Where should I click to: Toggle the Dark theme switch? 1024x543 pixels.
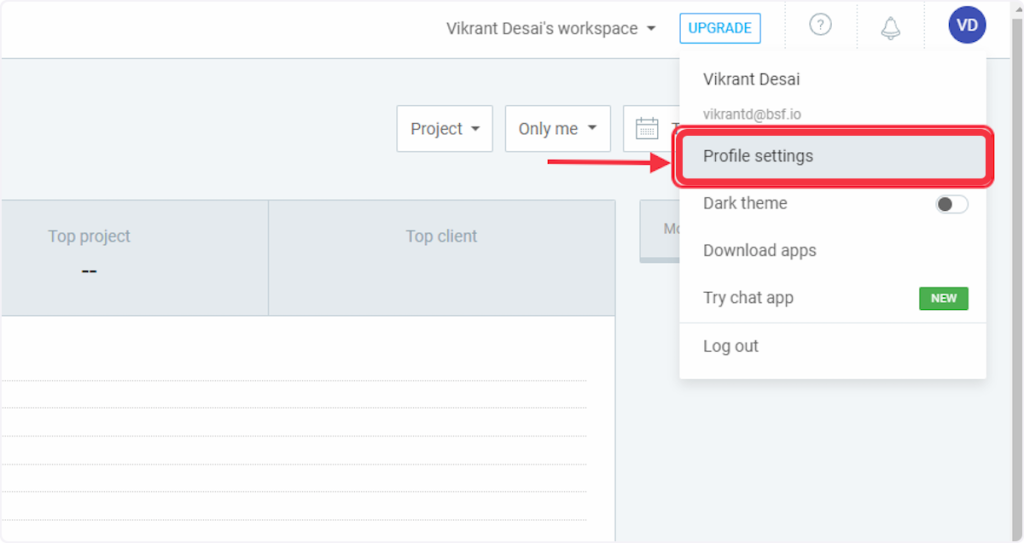pos(951,204)
